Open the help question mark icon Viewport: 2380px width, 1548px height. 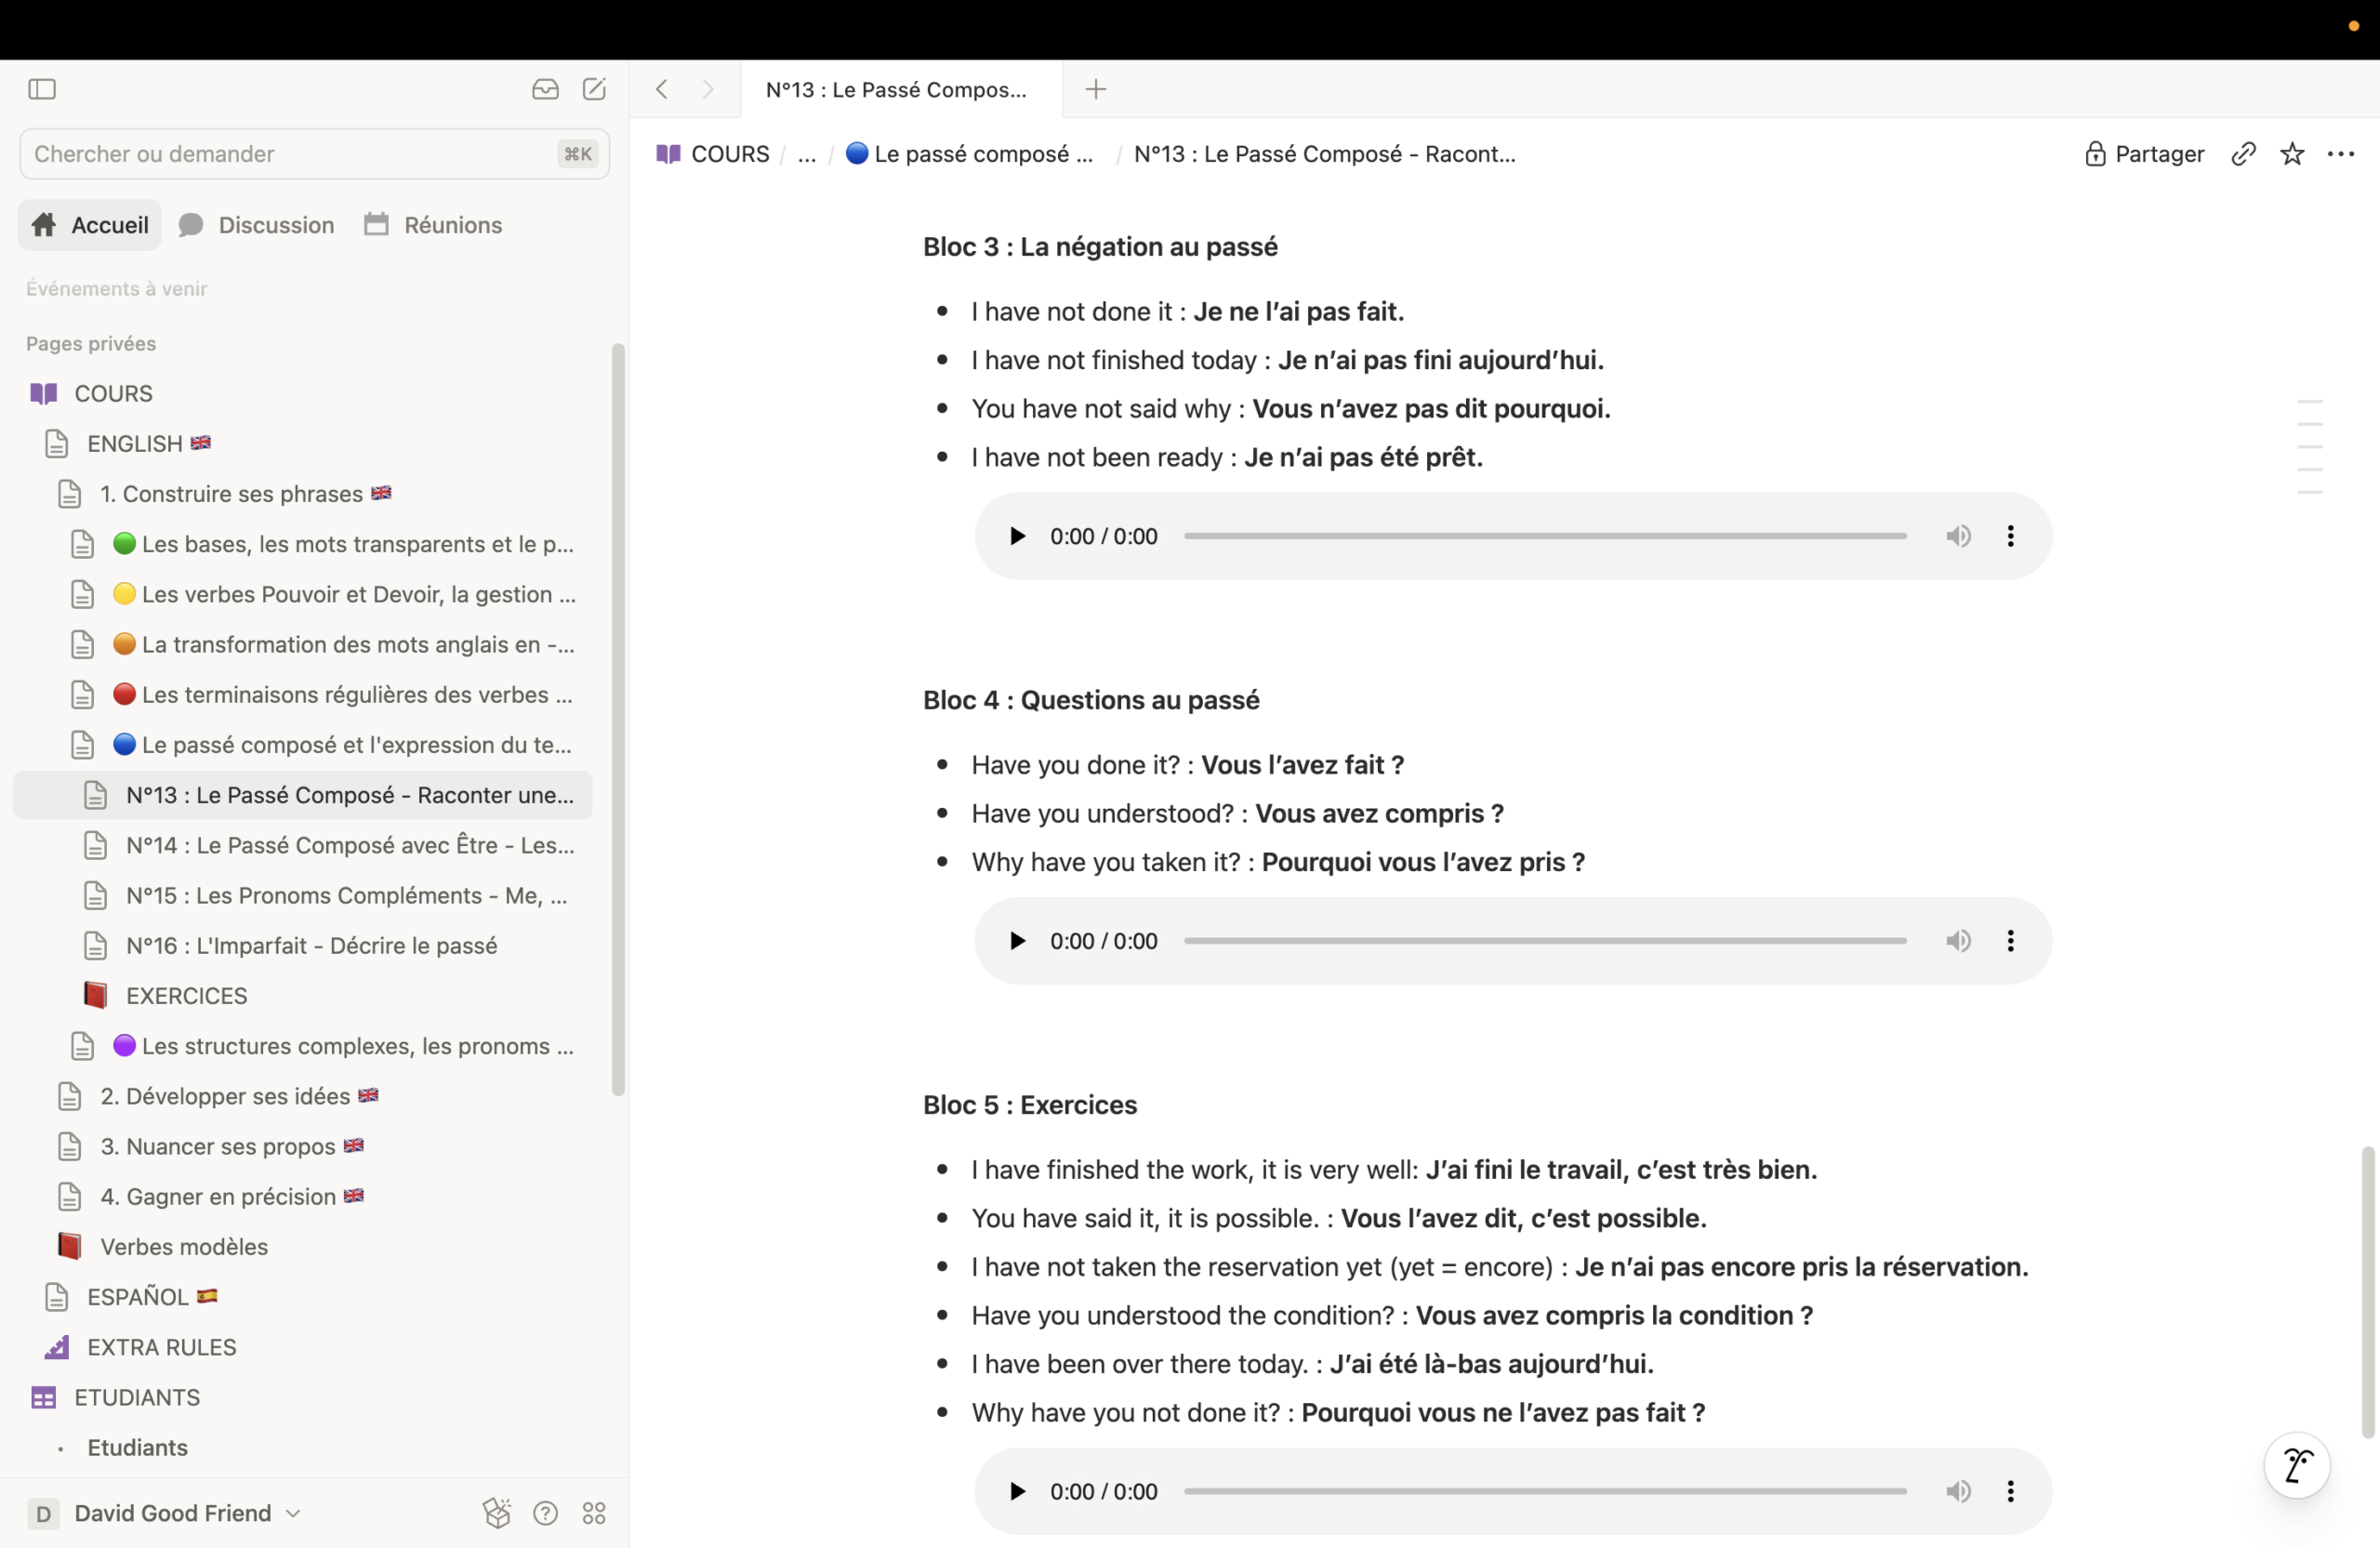coord(545,1513)
